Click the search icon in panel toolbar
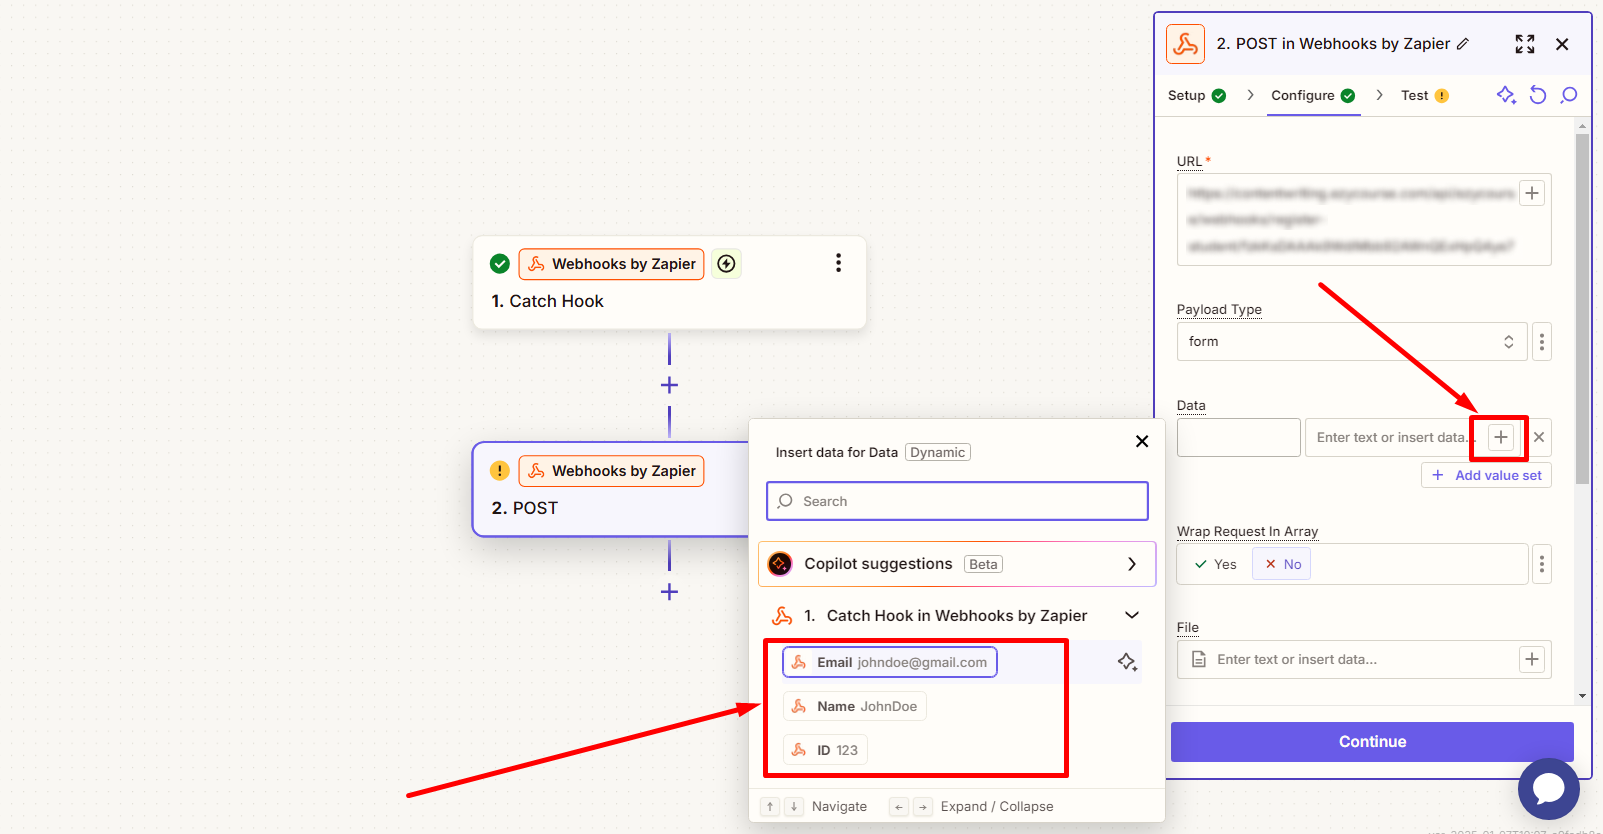Screen dimensions: 1603x834 click(1569, 95)
